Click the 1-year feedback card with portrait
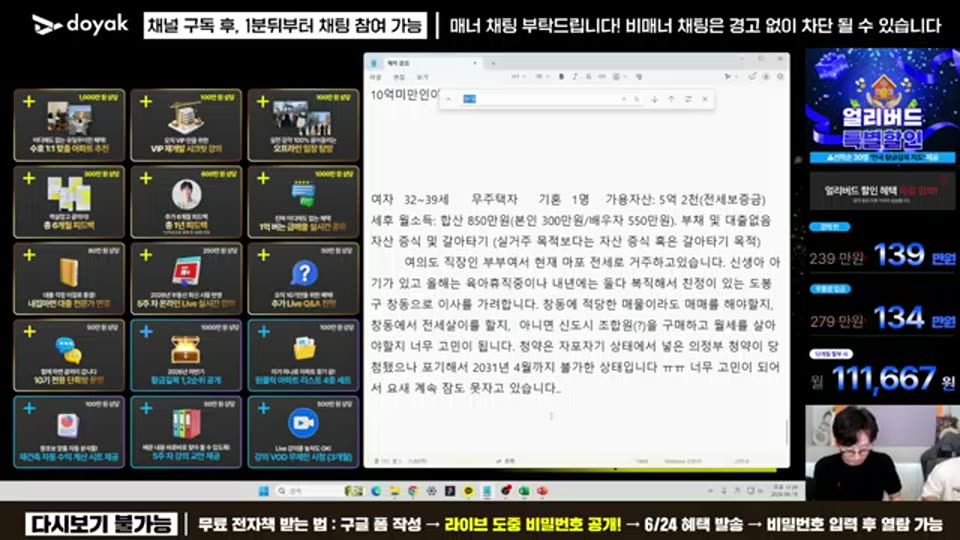 186,202
